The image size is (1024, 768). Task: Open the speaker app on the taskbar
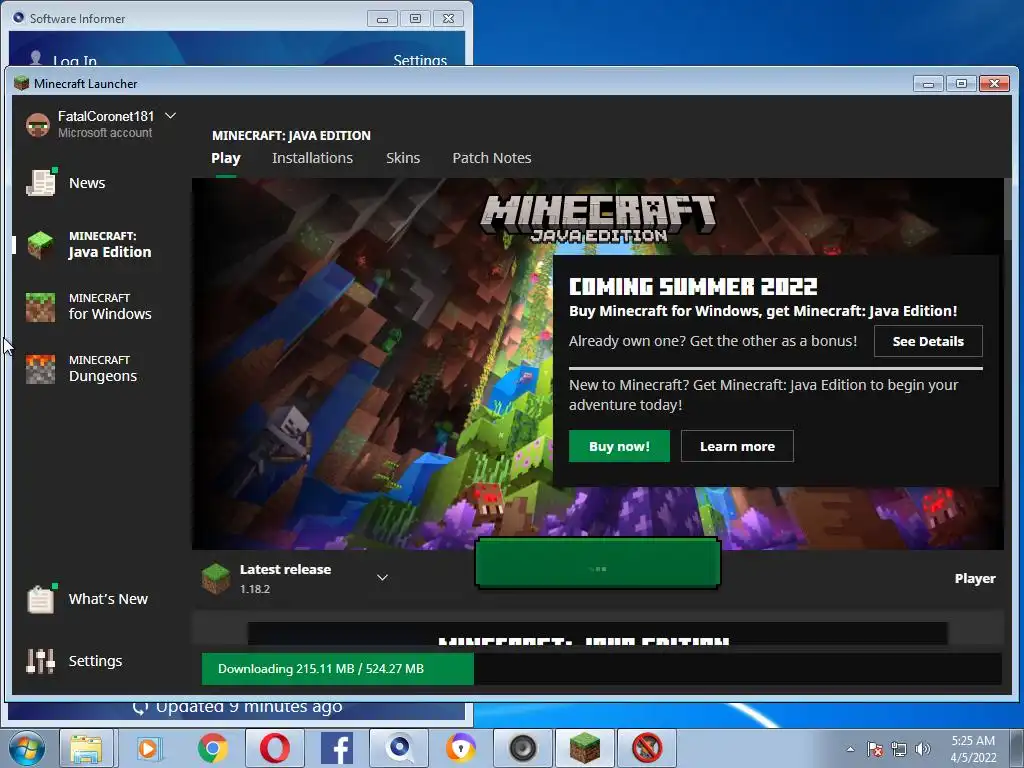click(x=523, y=748)
